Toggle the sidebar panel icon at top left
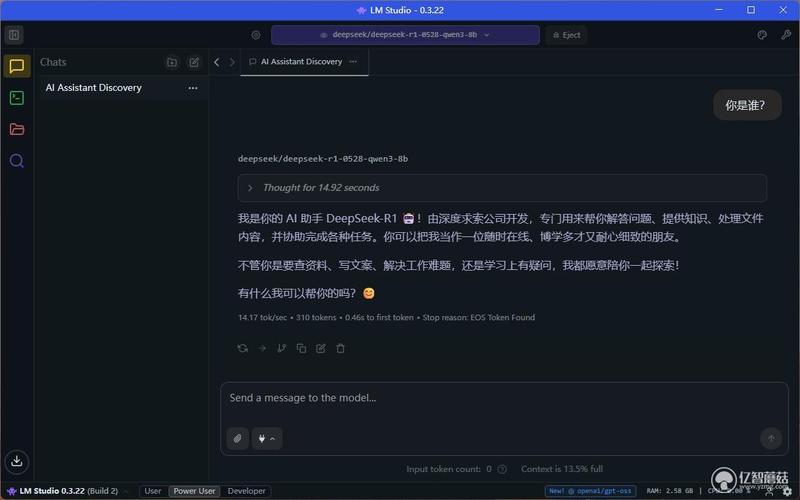 14,35
